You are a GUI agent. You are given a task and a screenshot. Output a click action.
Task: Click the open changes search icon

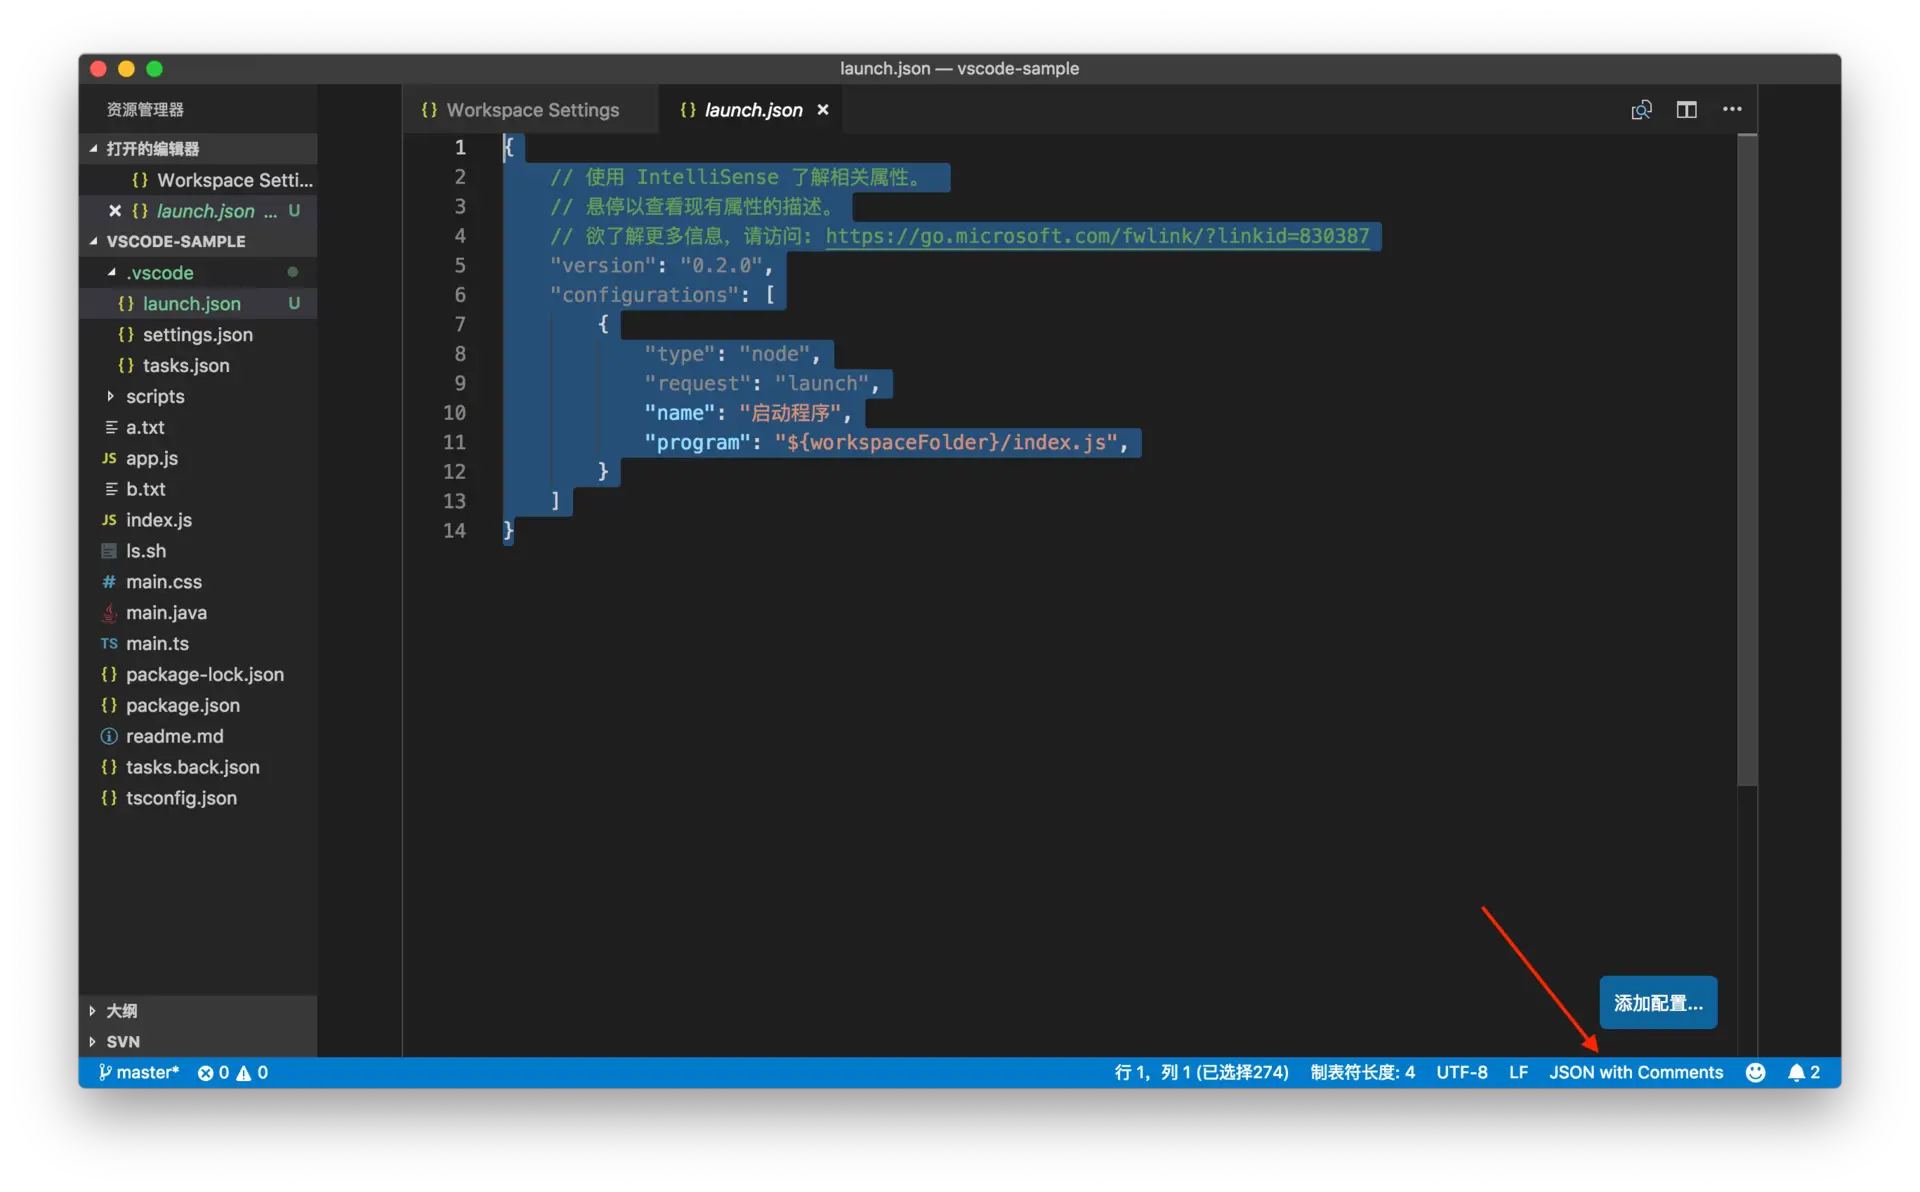[1641, 110]
